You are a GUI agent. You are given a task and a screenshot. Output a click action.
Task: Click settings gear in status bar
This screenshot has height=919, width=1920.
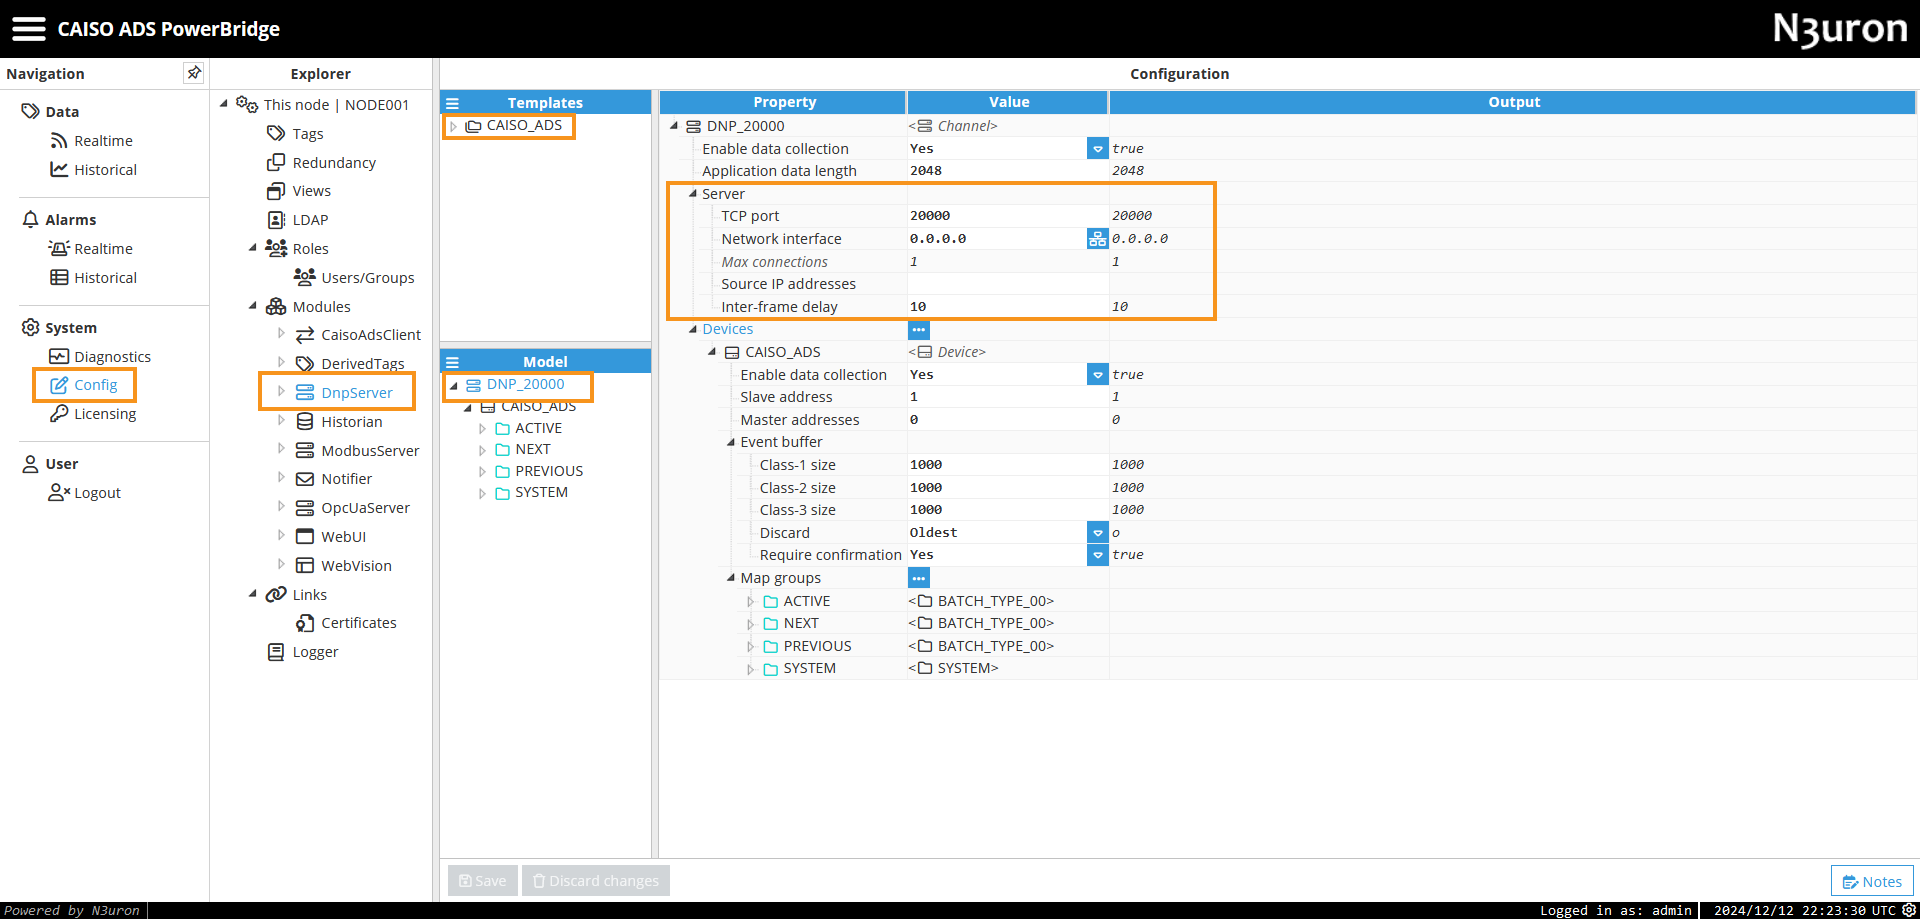pyautogui.click(x=1908, y=910)
